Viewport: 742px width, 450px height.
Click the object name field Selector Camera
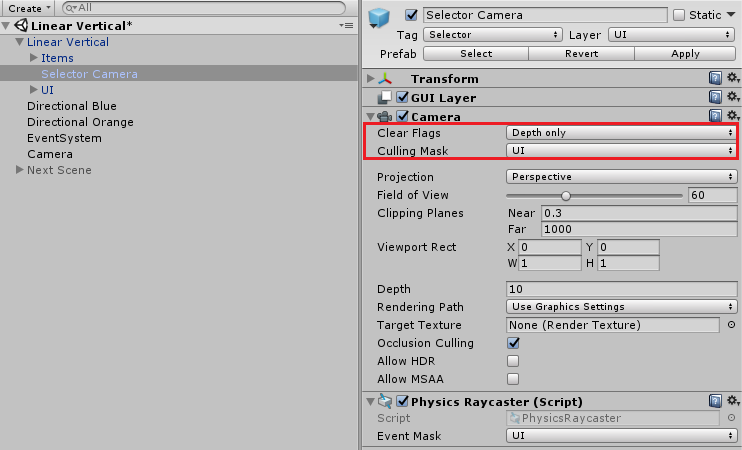point(545,15)
